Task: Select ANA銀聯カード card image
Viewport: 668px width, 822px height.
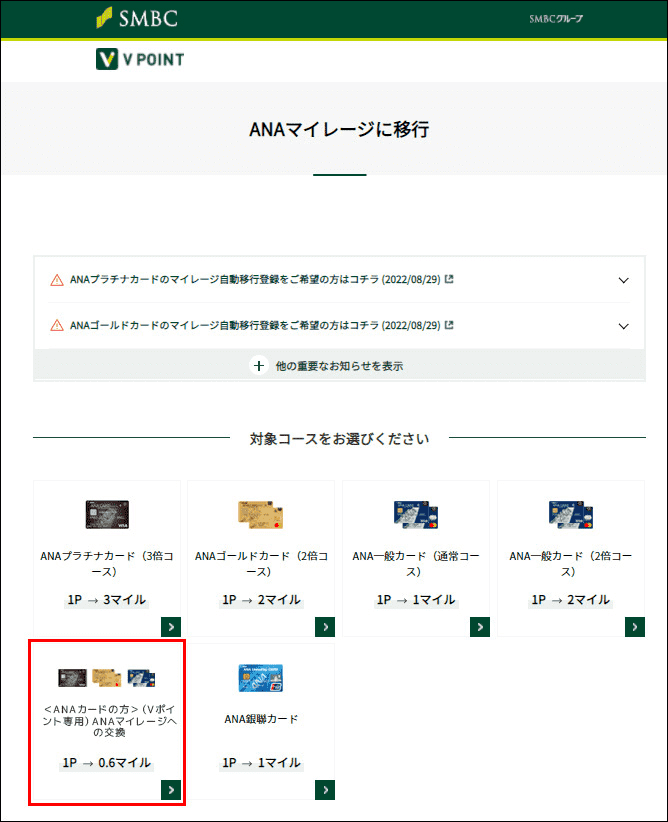Action: pos(261,678)
